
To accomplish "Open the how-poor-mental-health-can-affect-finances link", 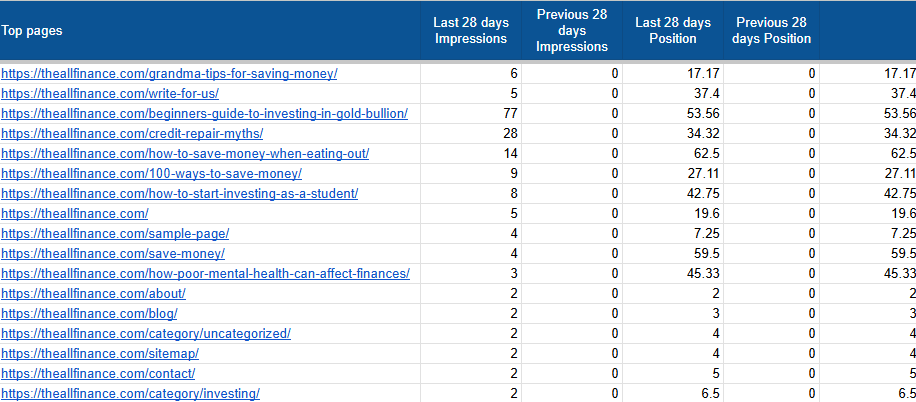I will 206,273.
